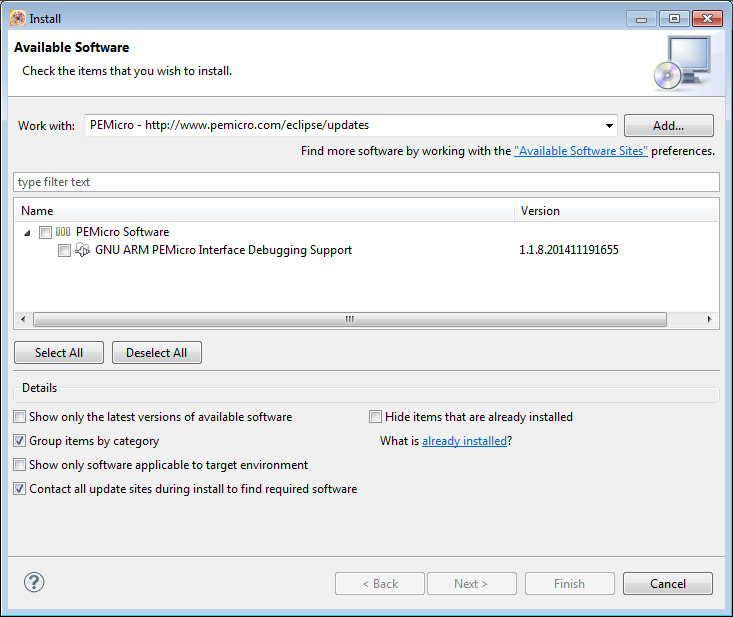Click the Select All button
The image size is (733, 617).
[59, 352]
